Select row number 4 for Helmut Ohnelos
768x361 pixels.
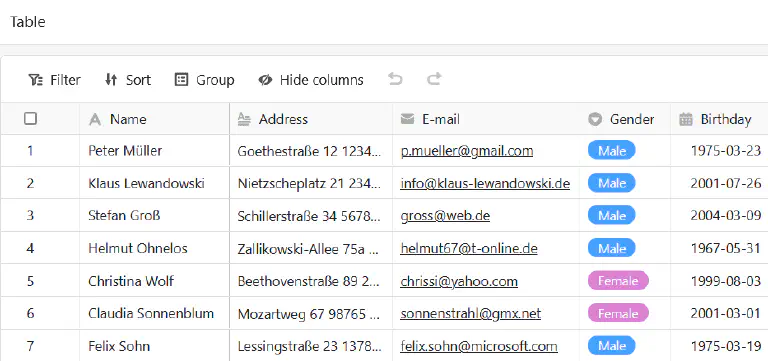[30, 248]
